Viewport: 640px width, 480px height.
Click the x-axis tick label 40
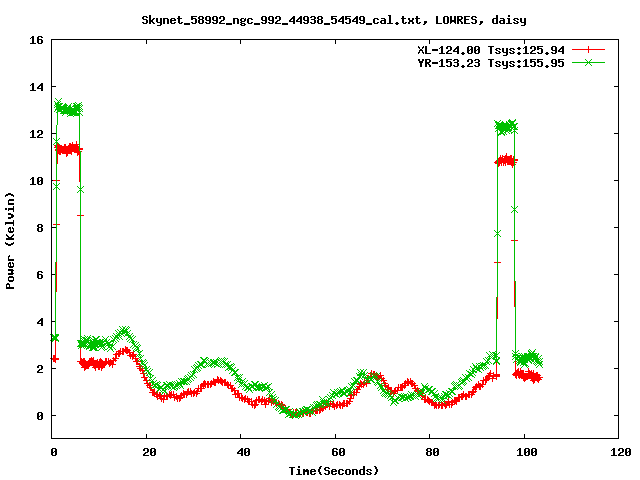click(243, 452)
